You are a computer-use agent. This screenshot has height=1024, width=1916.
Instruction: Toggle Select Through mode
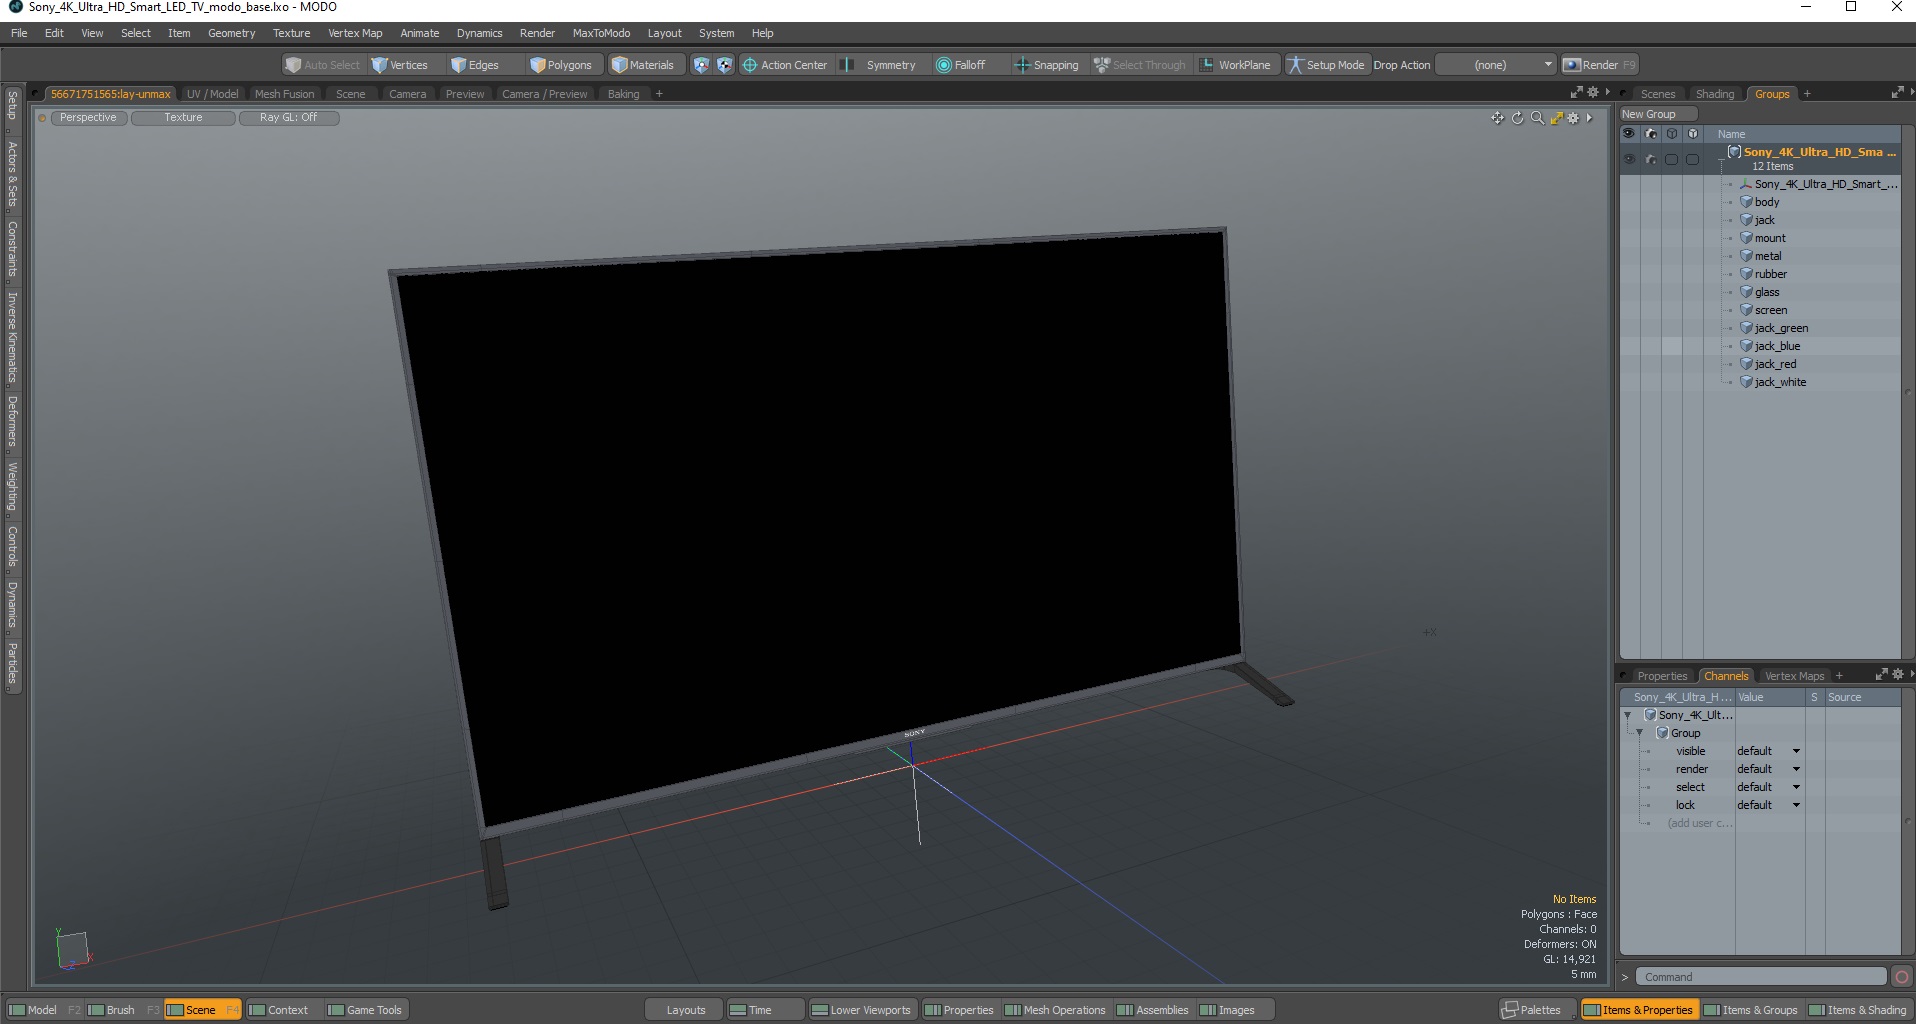(1140, 65)
